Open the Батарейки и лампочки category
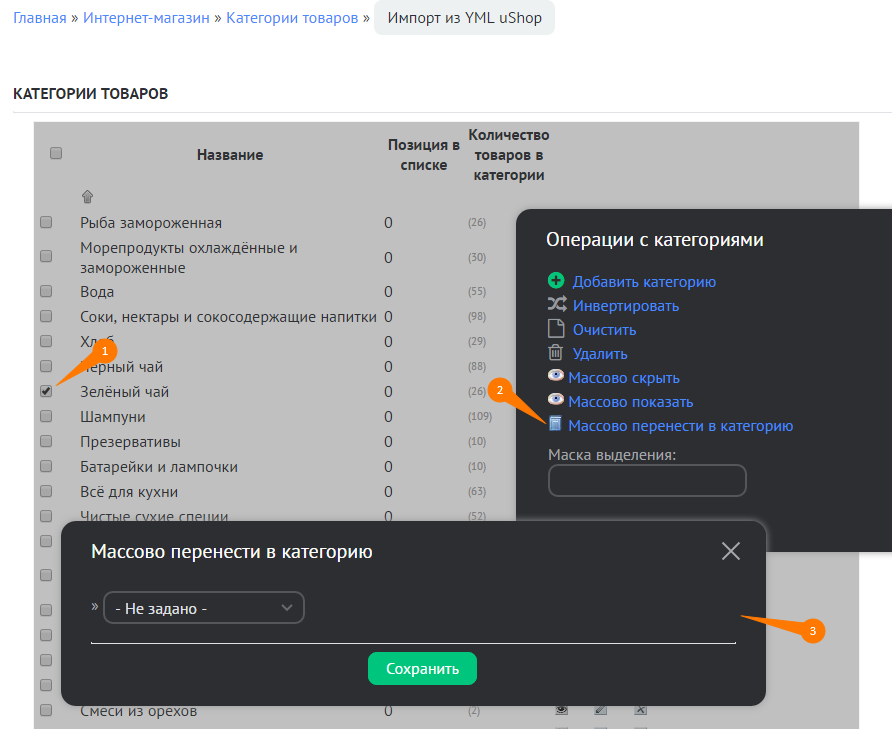This screenshot has width=892, height=729. coord(159,467)
